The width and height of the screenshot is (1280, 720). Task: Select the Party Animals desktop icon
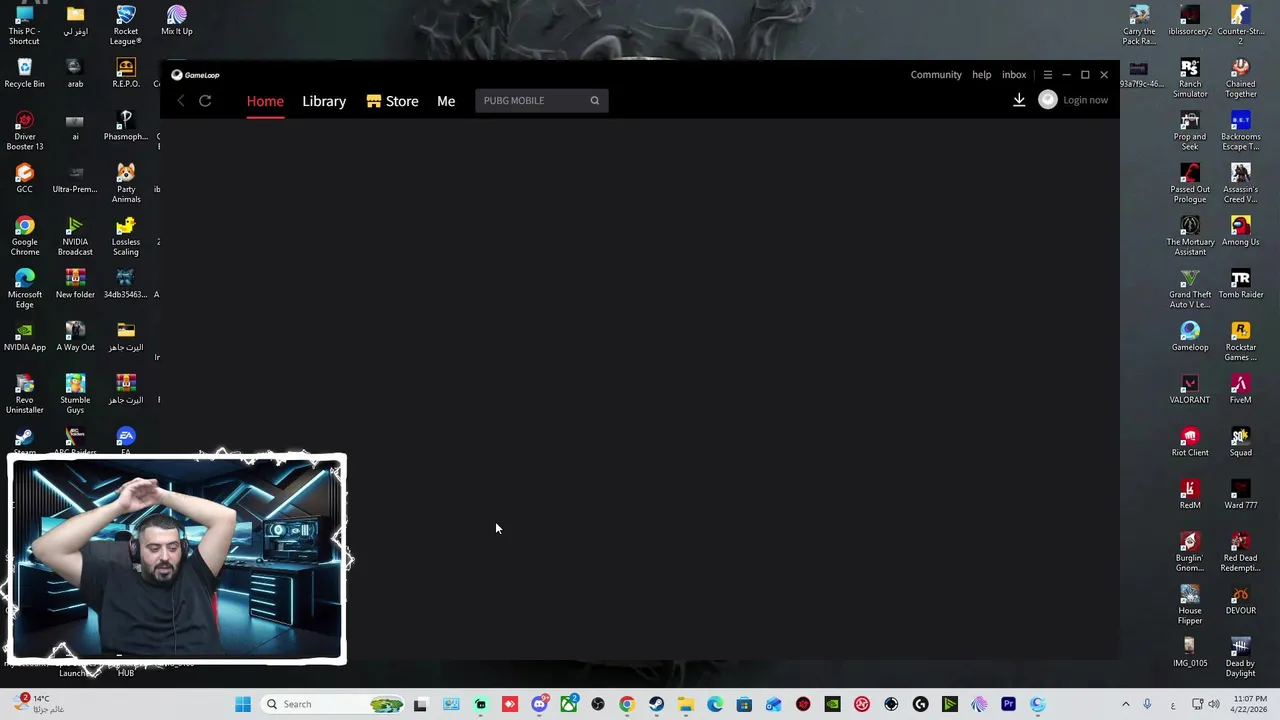point(126,183)
